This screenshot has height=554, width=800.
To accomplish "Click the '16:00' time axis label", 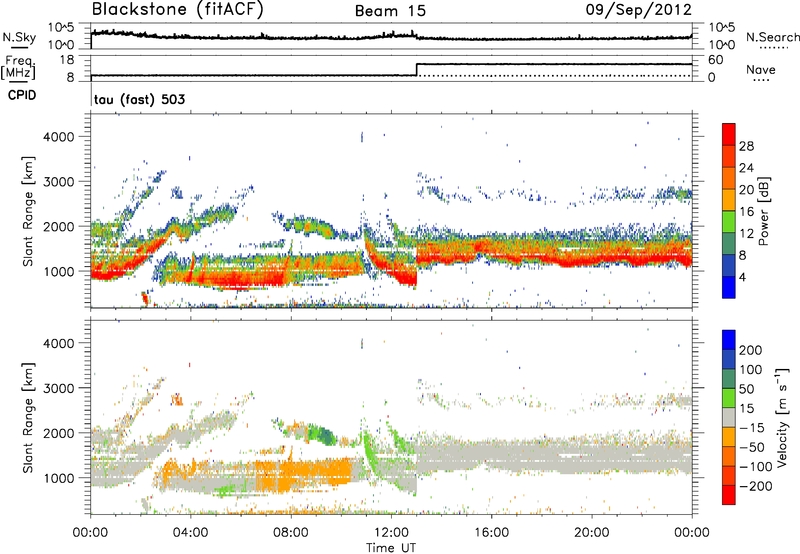I will [491, 533].
